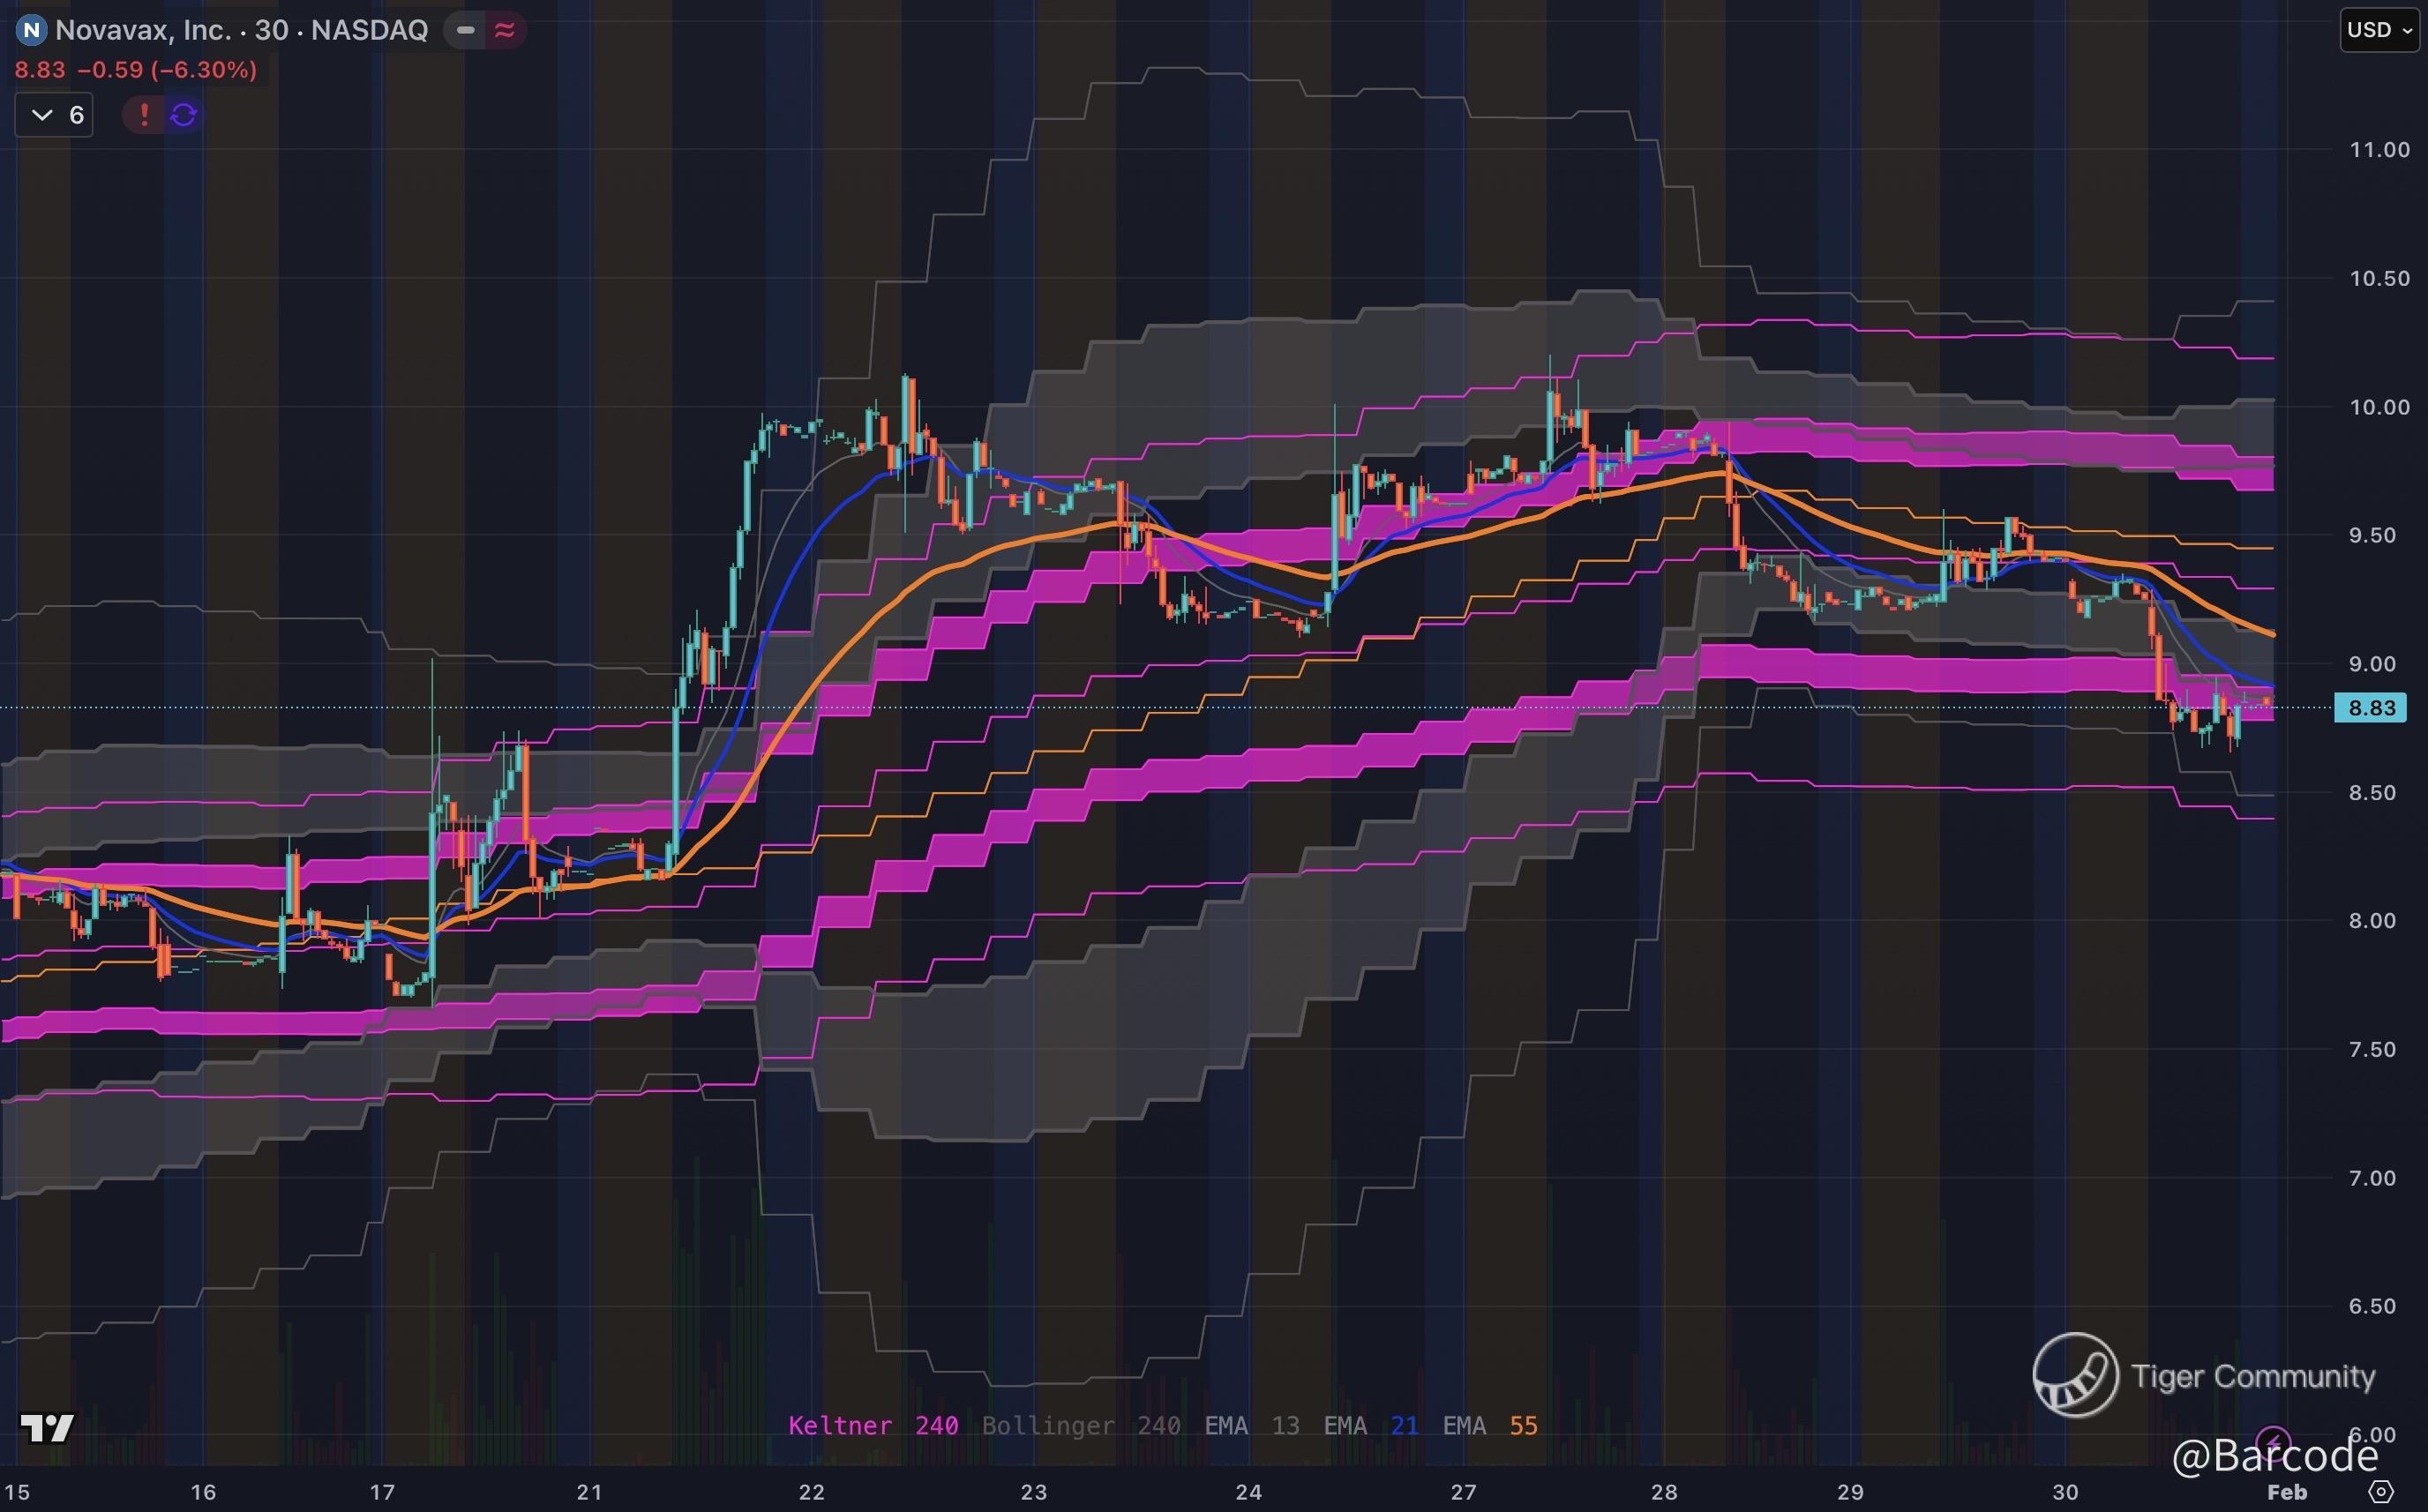
Task: Open chart settings hexagon icon
Action: click(x=2382, y=1492)
